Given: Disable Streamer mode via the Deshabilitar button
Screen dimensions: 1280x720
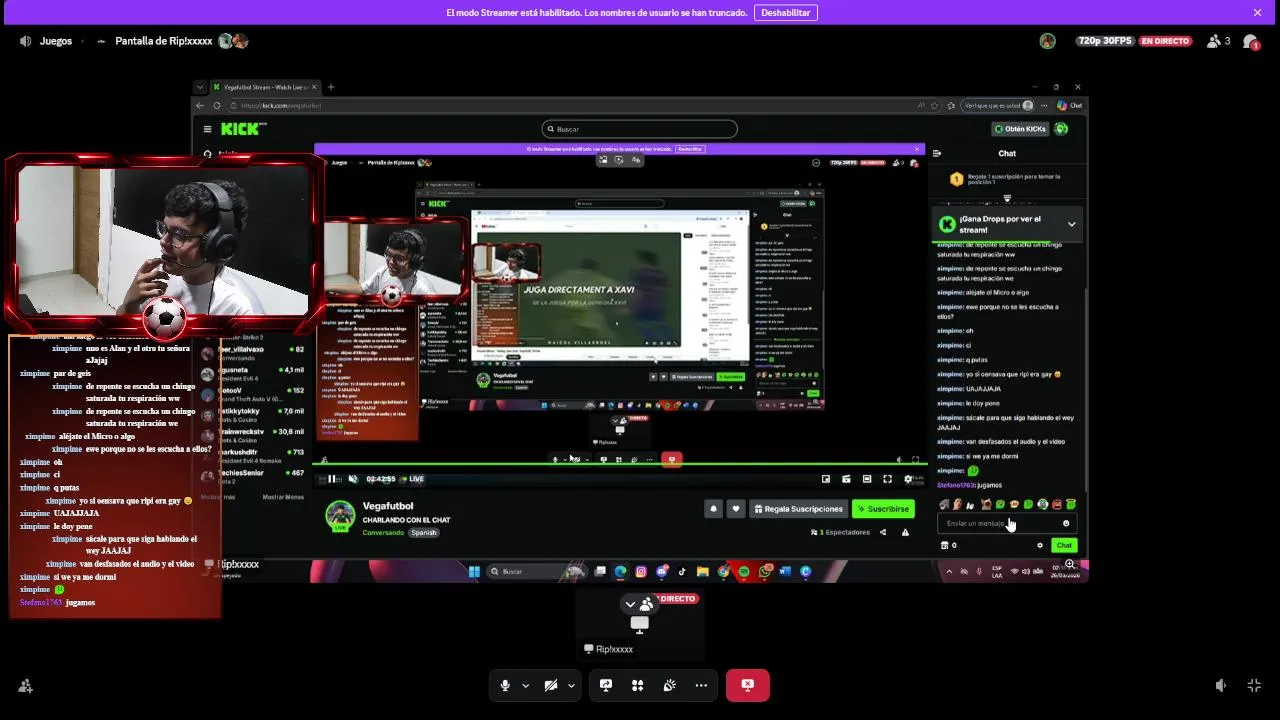Looking at the screenshot, I should [x=786, y=13].
